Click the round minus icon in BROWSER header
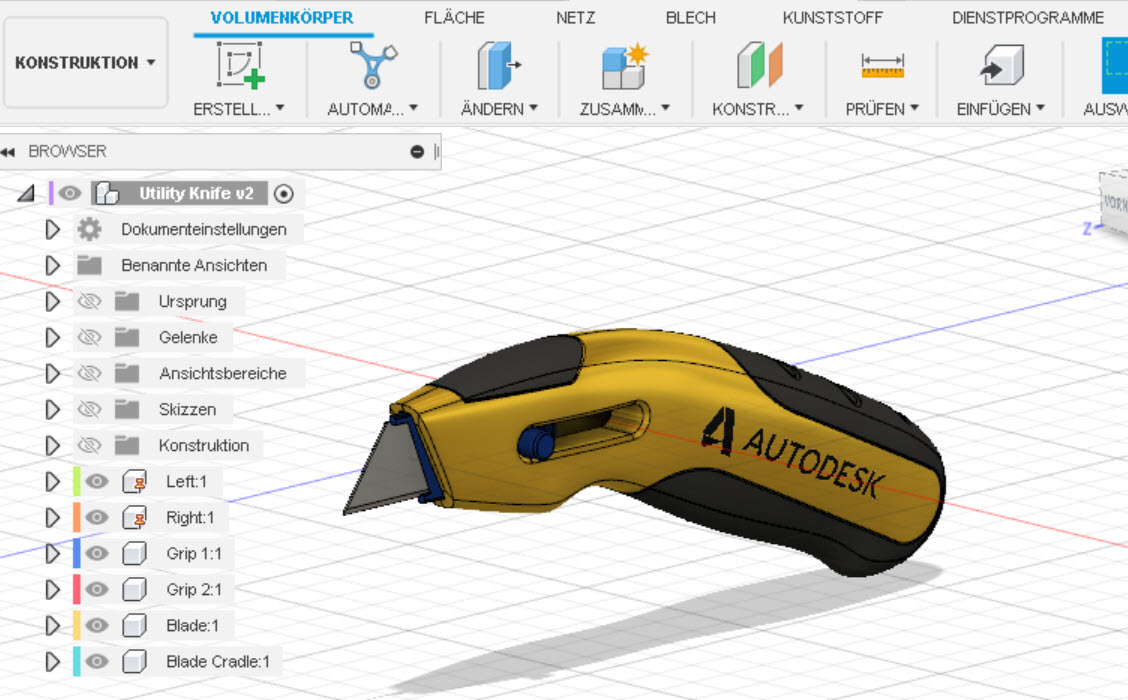The height and width of the screenshot is (700, 1128). 417,152
